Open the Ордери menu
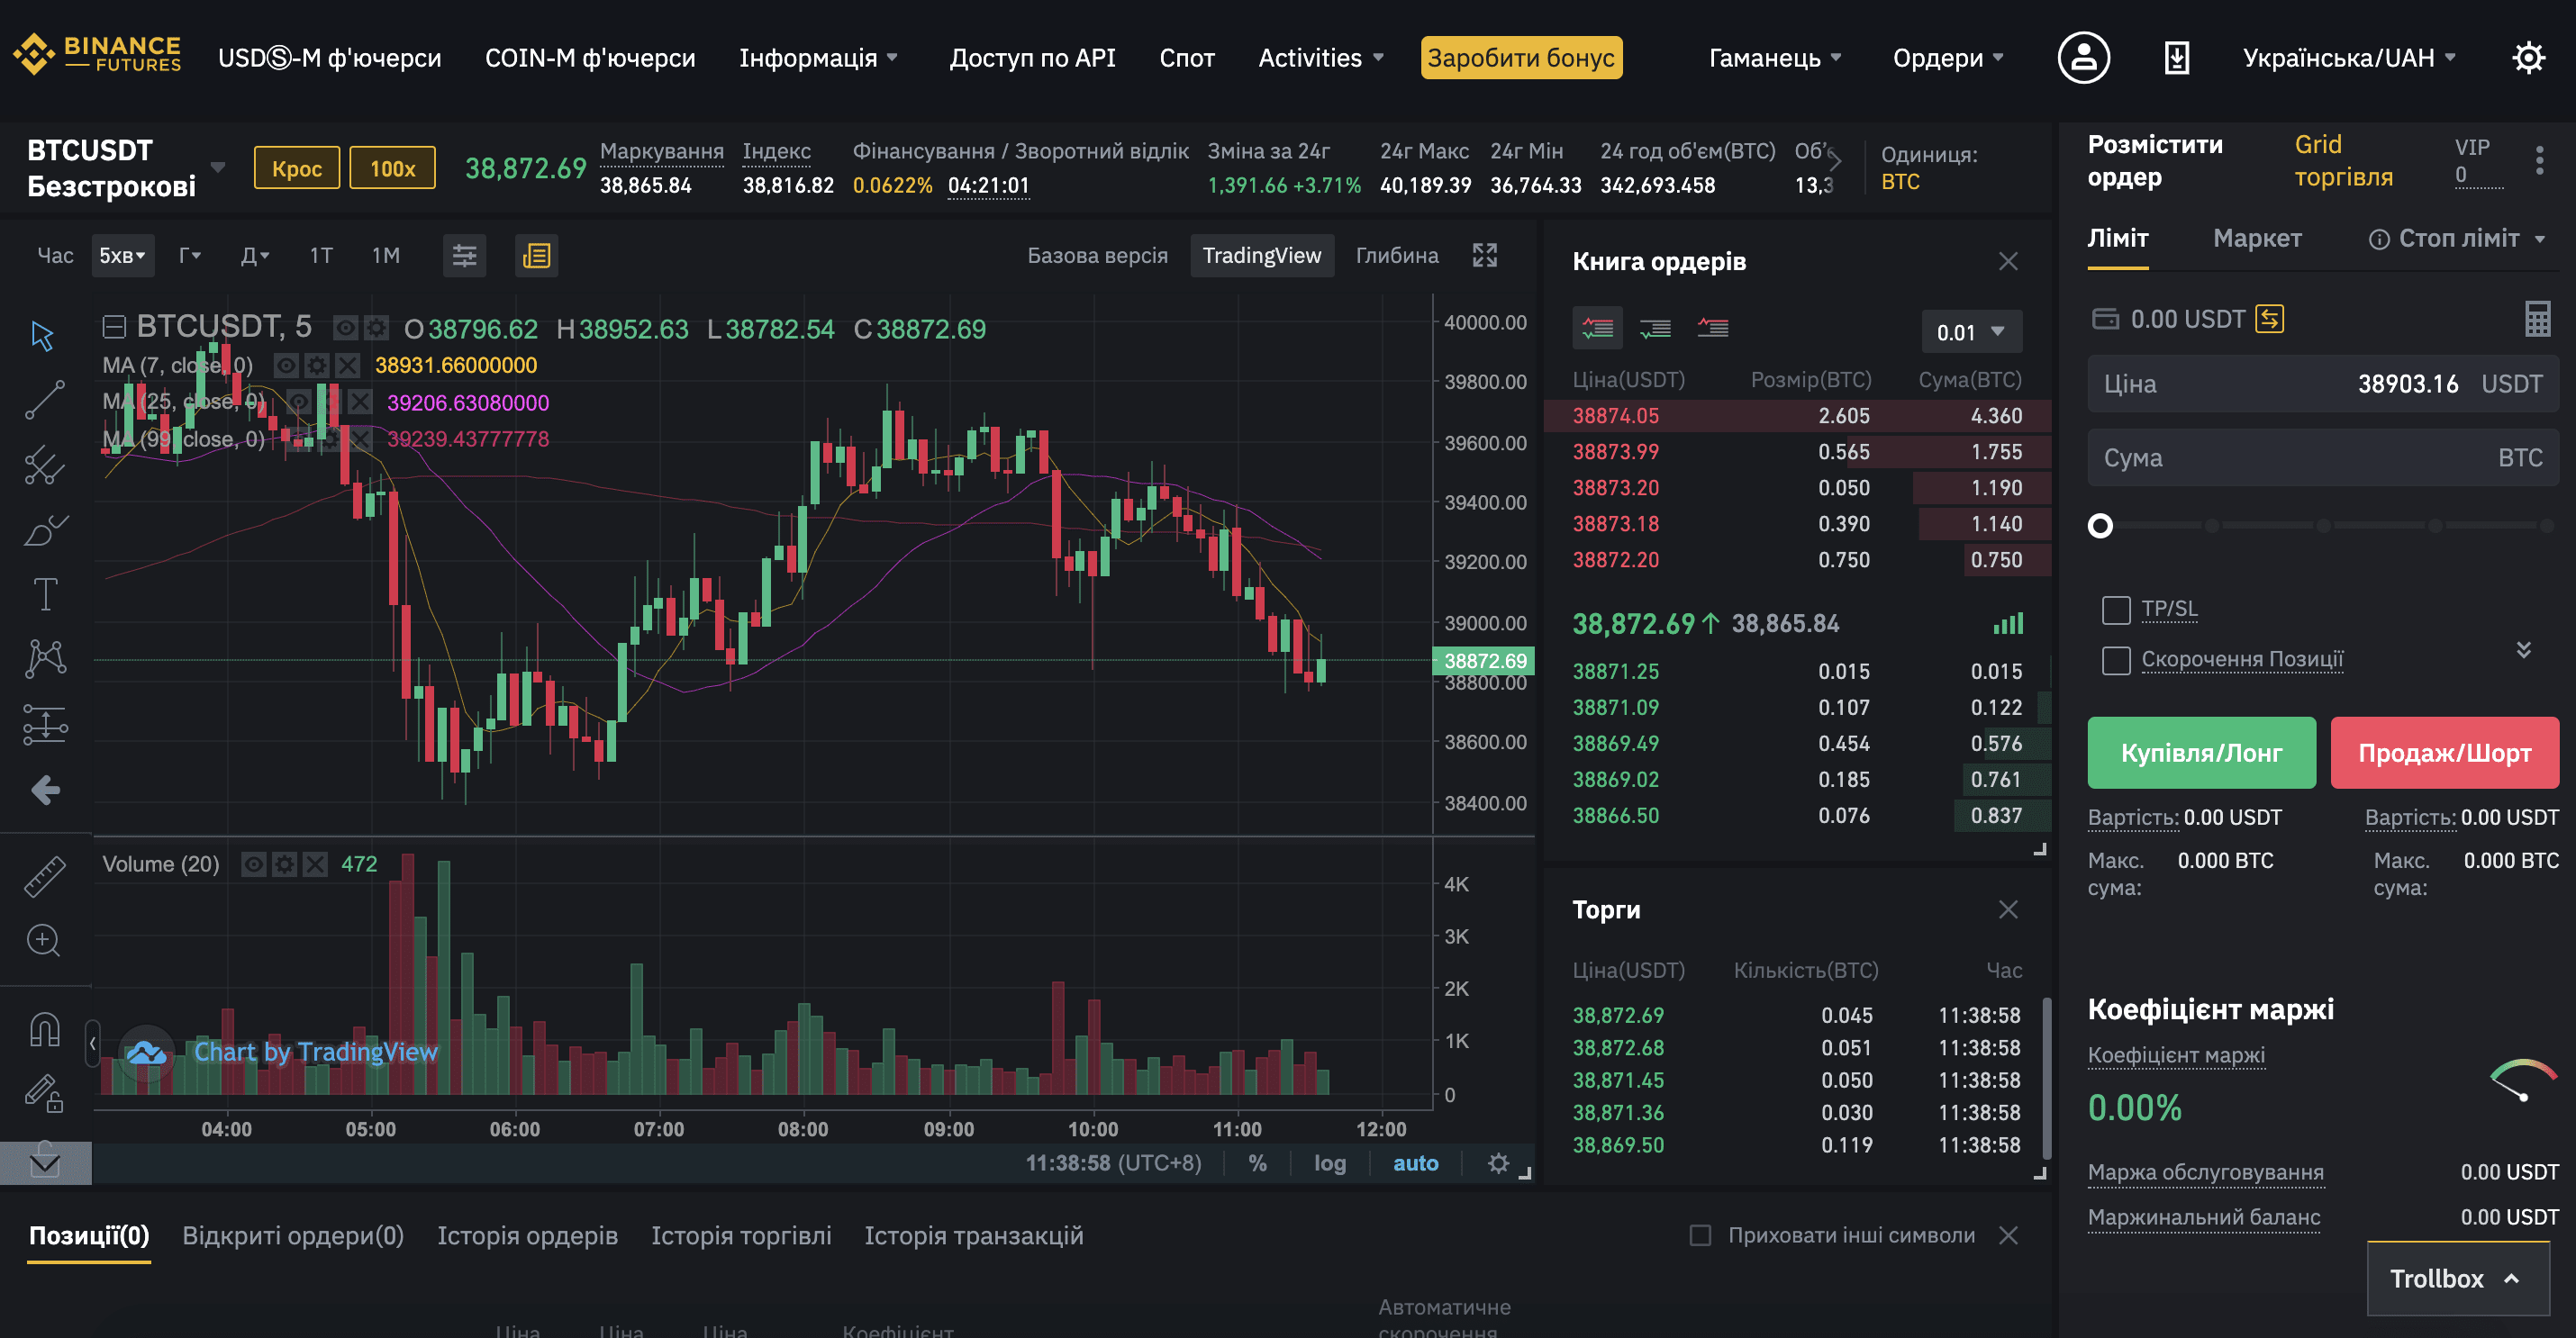2576x1338 pixels. (1948, 57)
